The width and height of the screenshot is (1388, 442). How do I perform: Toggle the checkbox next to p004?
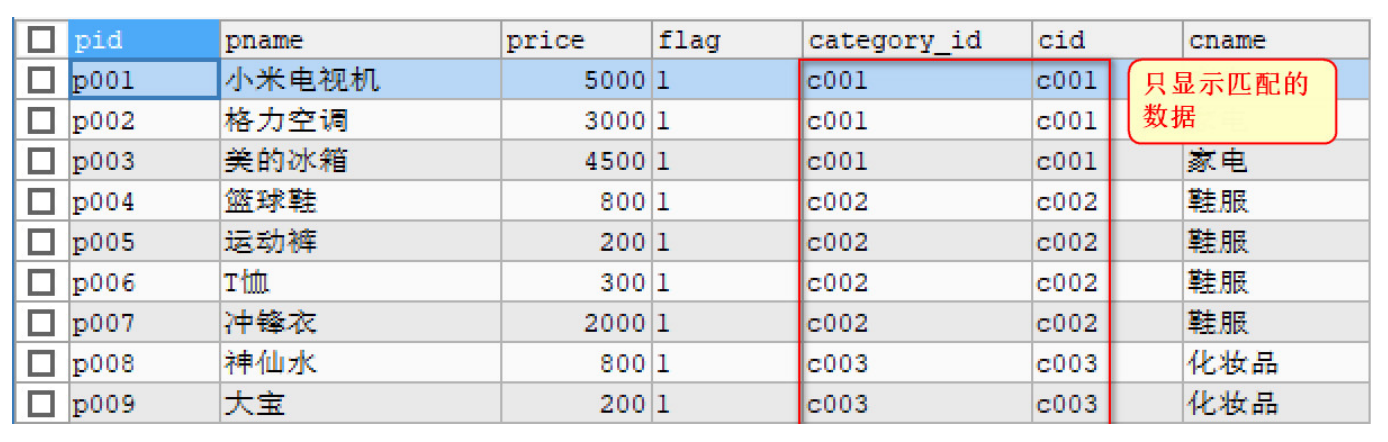[x=41, y=202]
